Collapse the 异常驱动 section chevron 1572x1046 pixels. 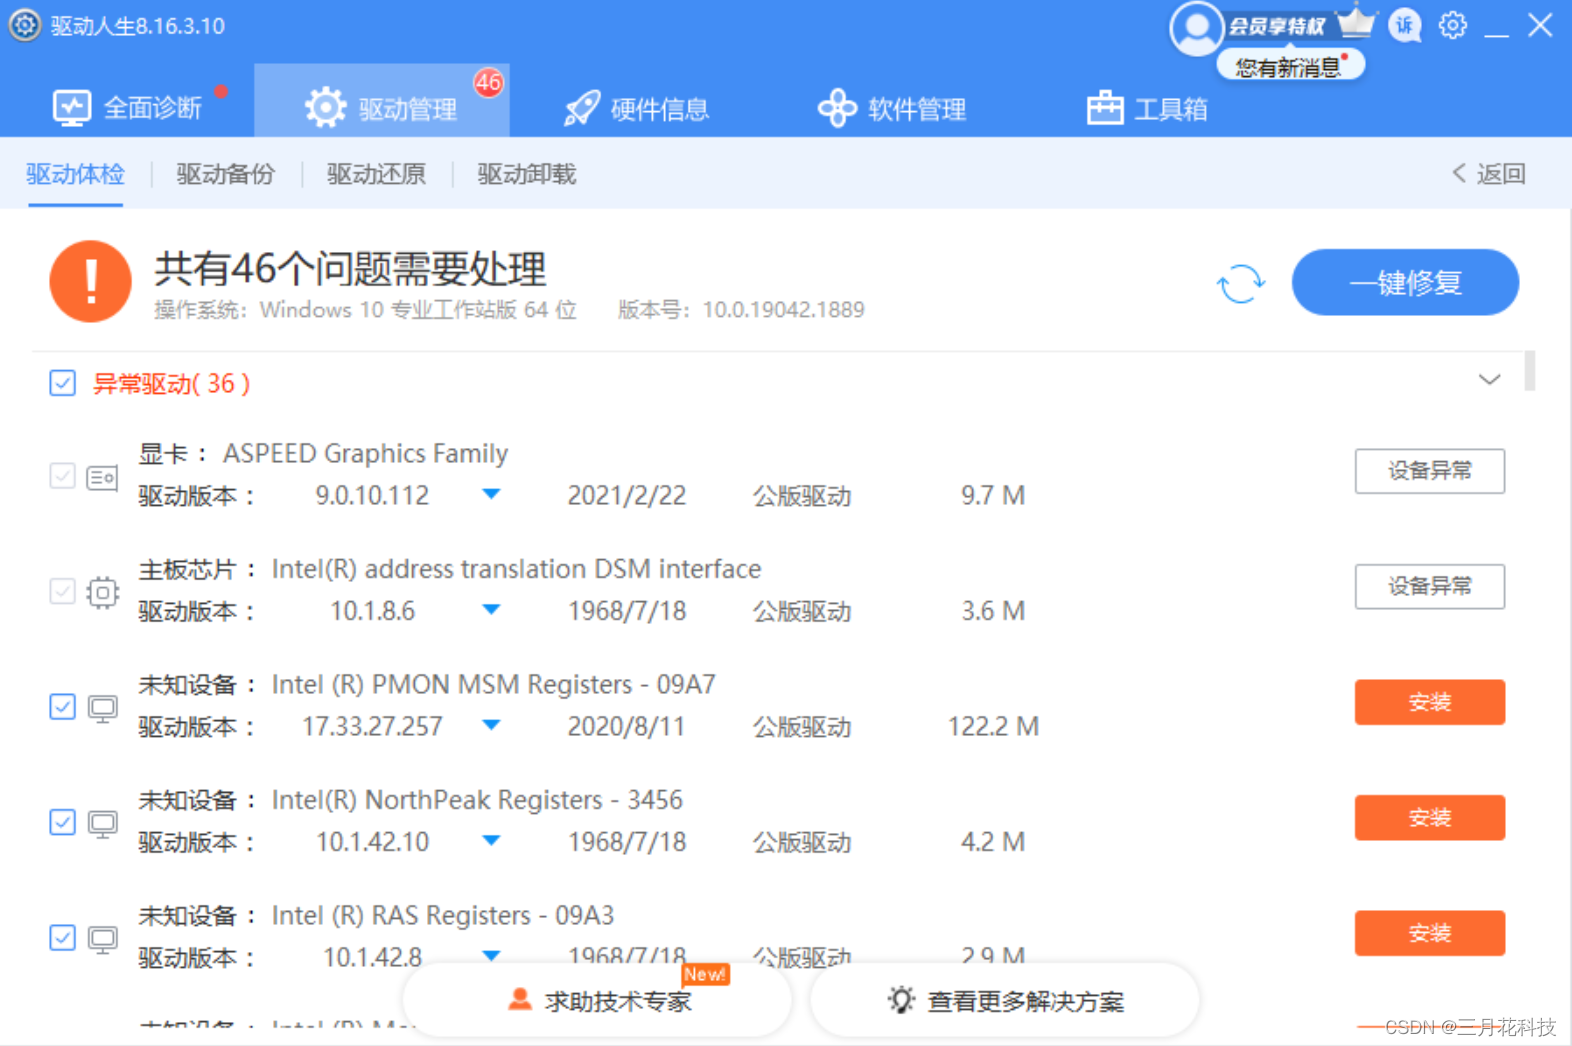1489,380
